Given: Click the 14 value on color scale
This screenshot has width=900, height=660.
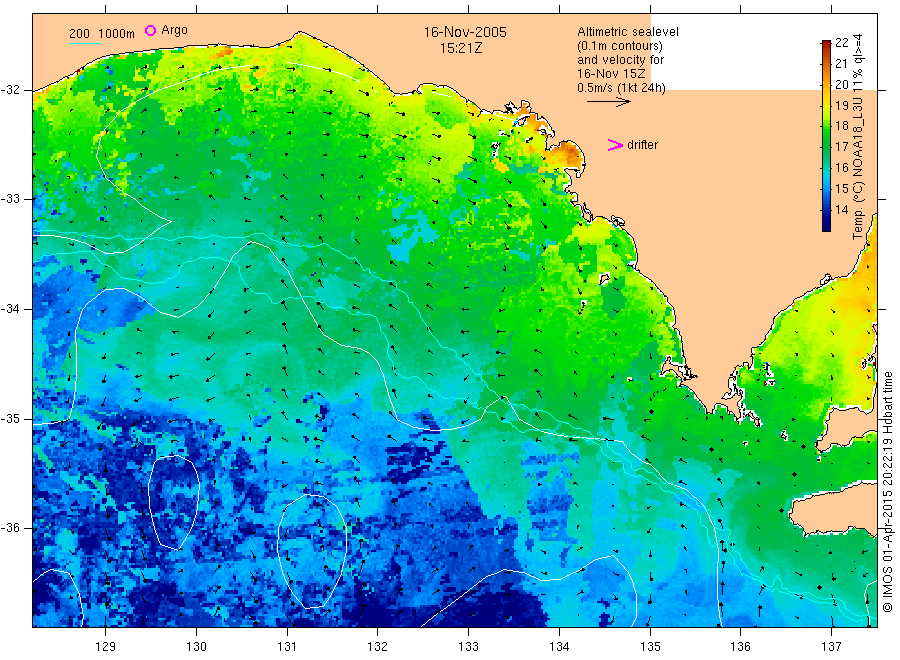Looking at the screenshot, I should click(x=841, y=209).
